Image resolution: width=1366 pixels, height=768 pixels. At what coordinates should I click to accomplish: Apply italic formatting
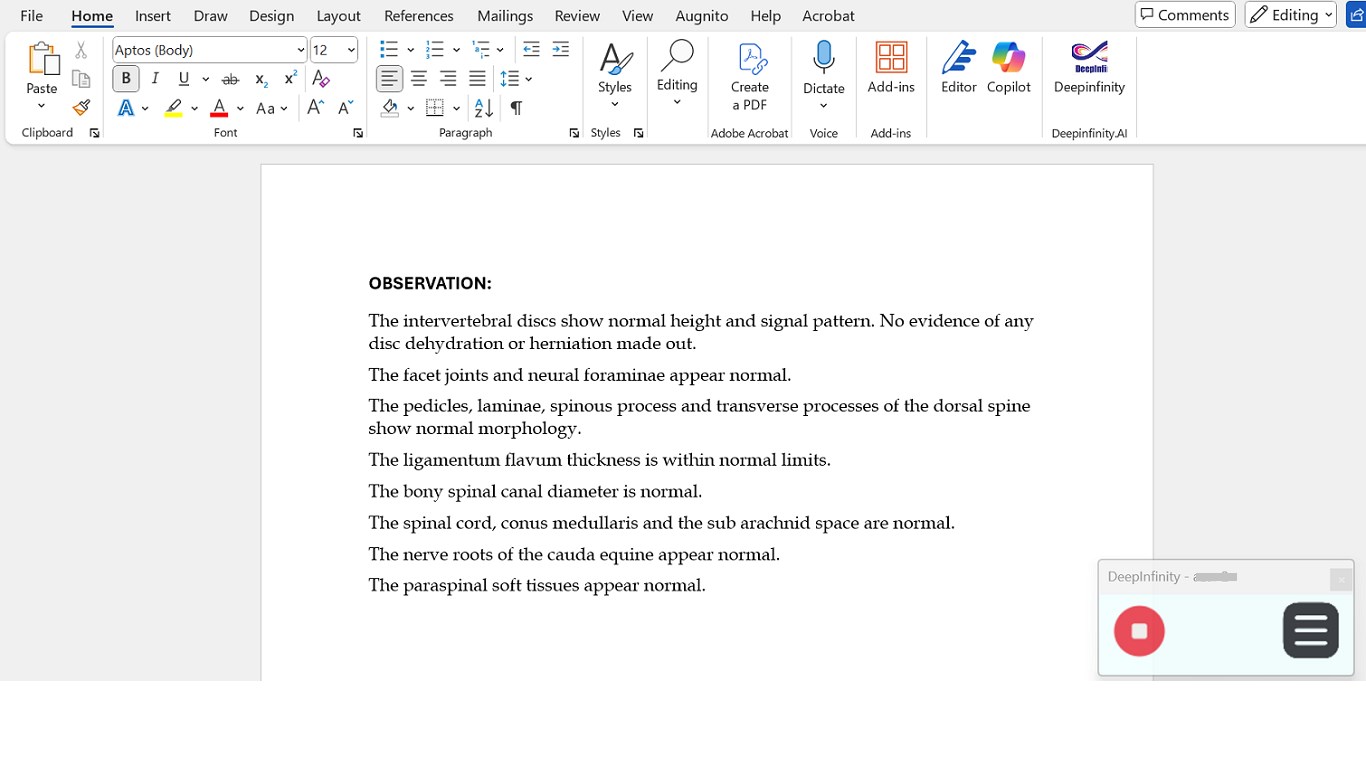point(155,78)
